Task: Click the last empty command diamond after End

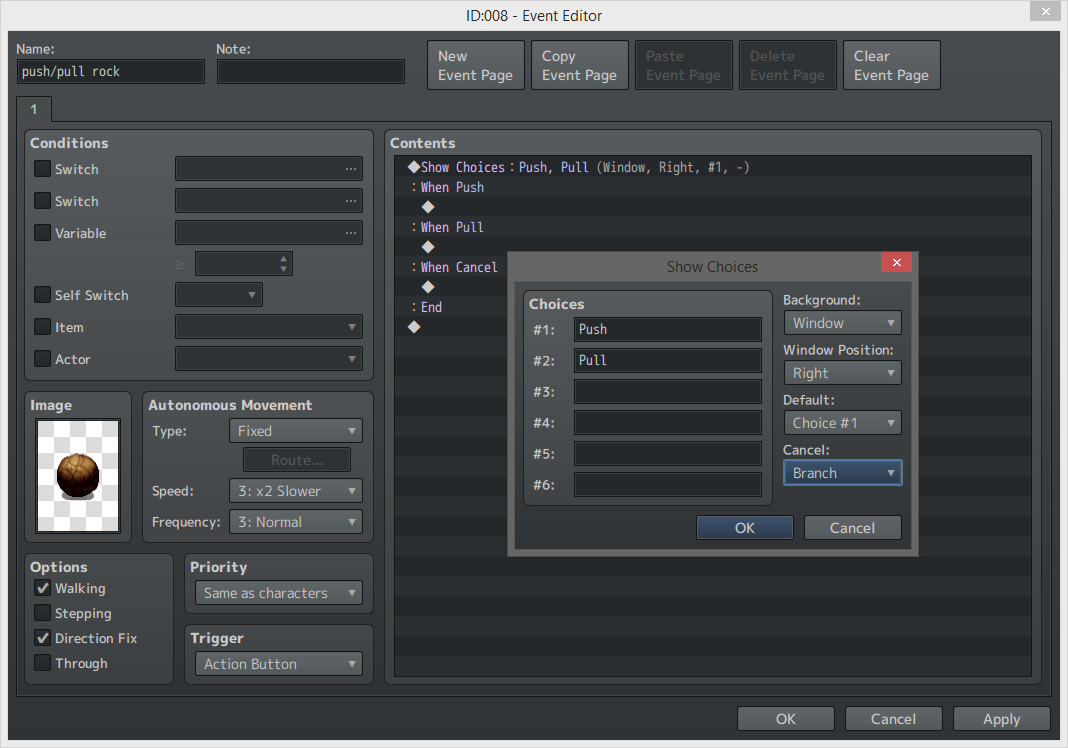Action: pyautogui.click(x=414, y=327)
